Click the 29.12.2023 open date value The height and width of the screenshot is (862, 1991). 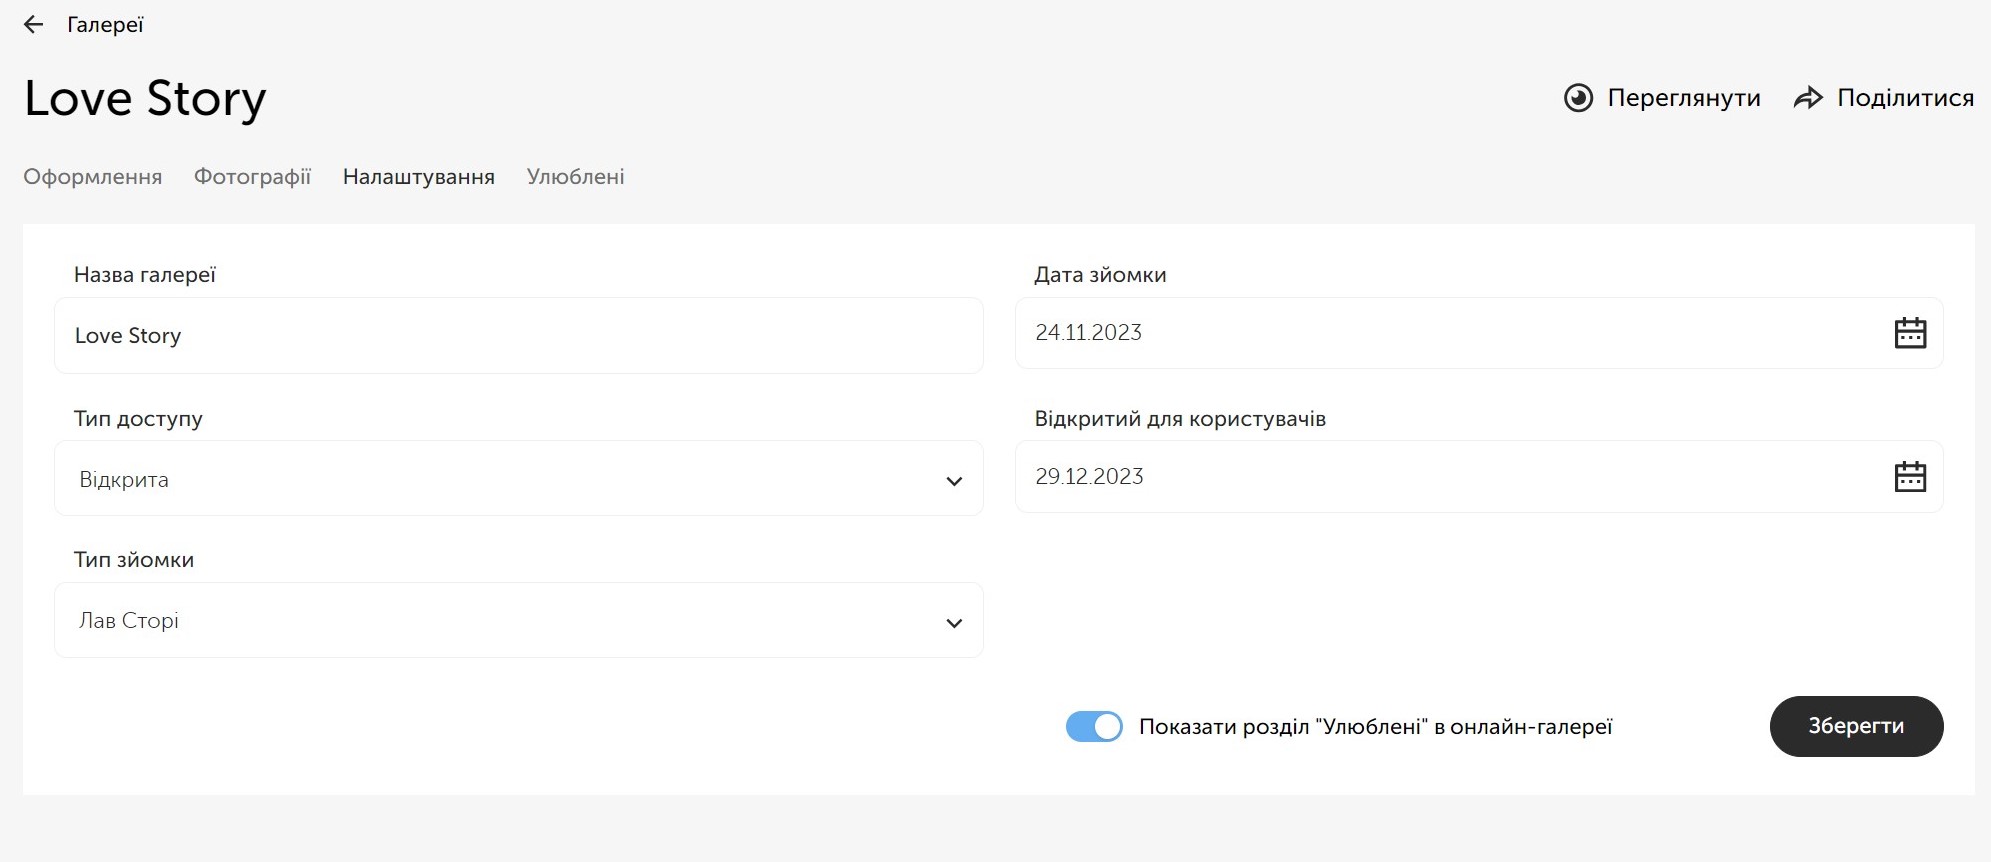tap(1089, 477)
